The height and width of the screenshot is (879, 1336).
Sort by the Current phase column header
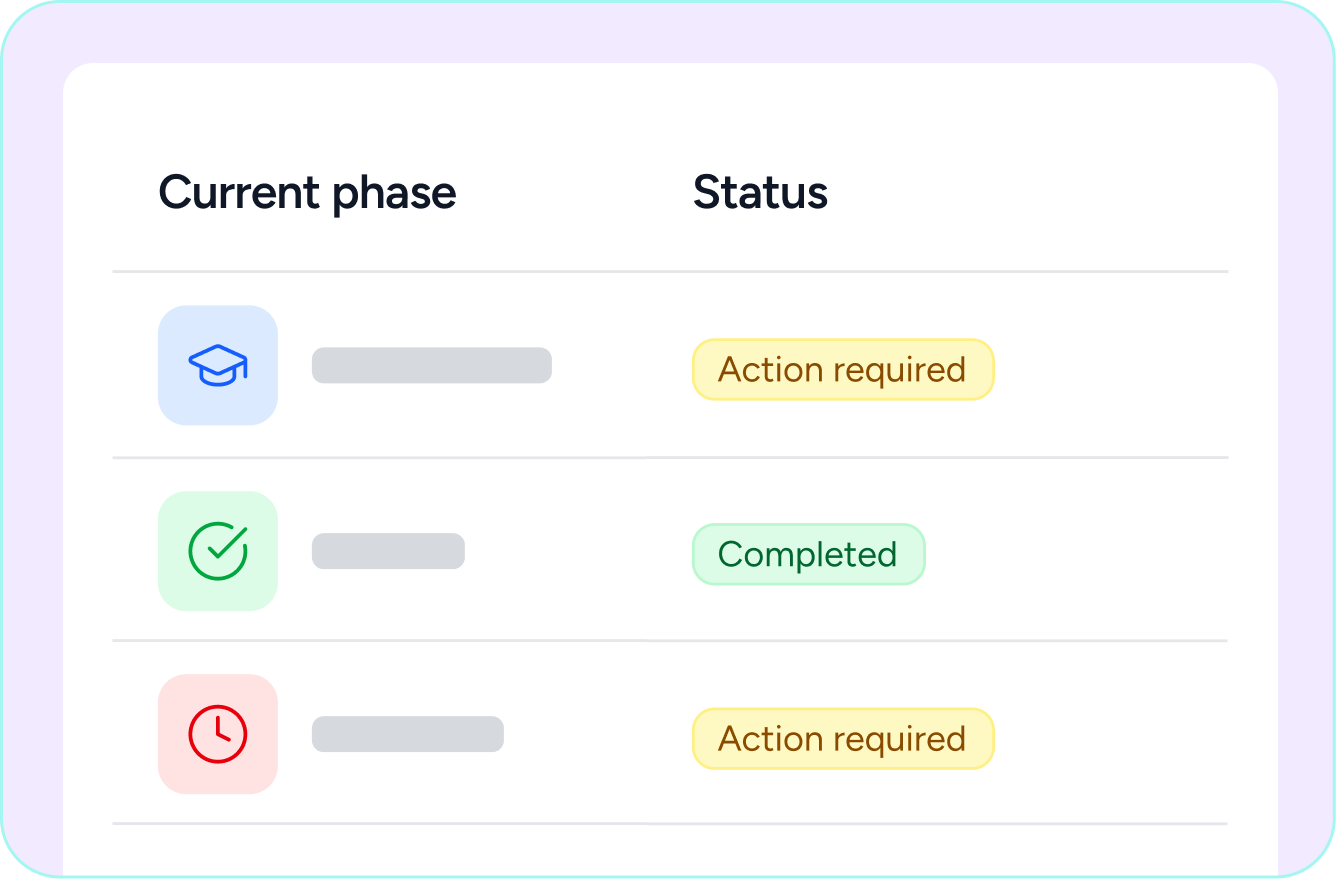[307, 192]
